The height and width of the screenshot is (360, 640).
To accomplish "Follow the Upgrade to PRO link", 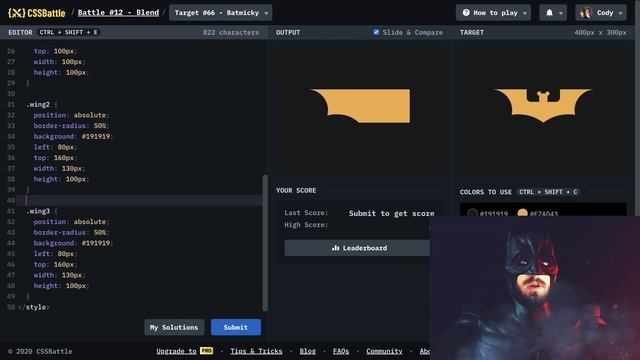I will point(184,351).
